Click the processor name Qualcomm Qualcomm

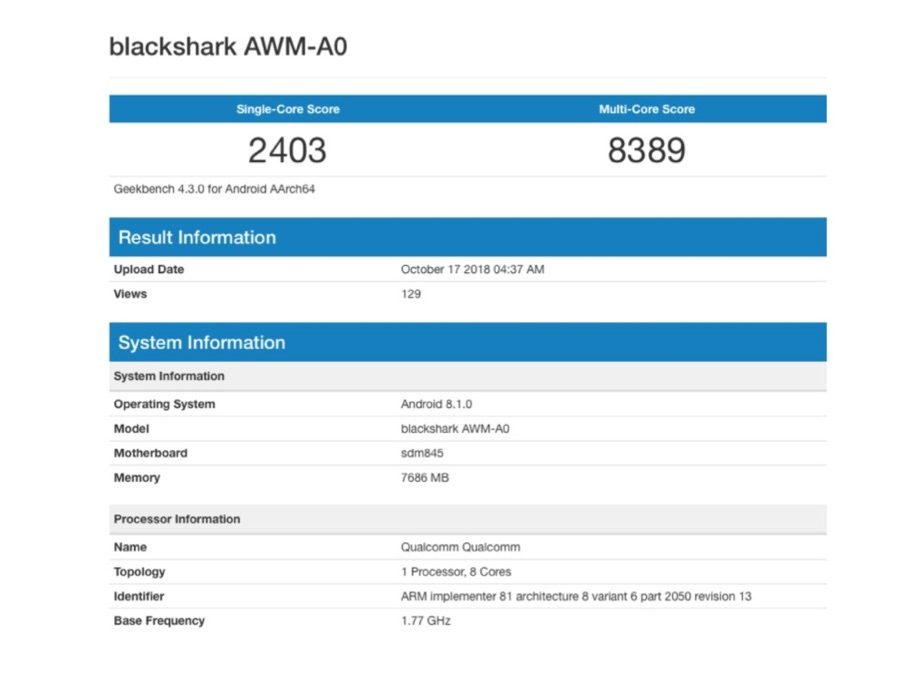point(460,547)
